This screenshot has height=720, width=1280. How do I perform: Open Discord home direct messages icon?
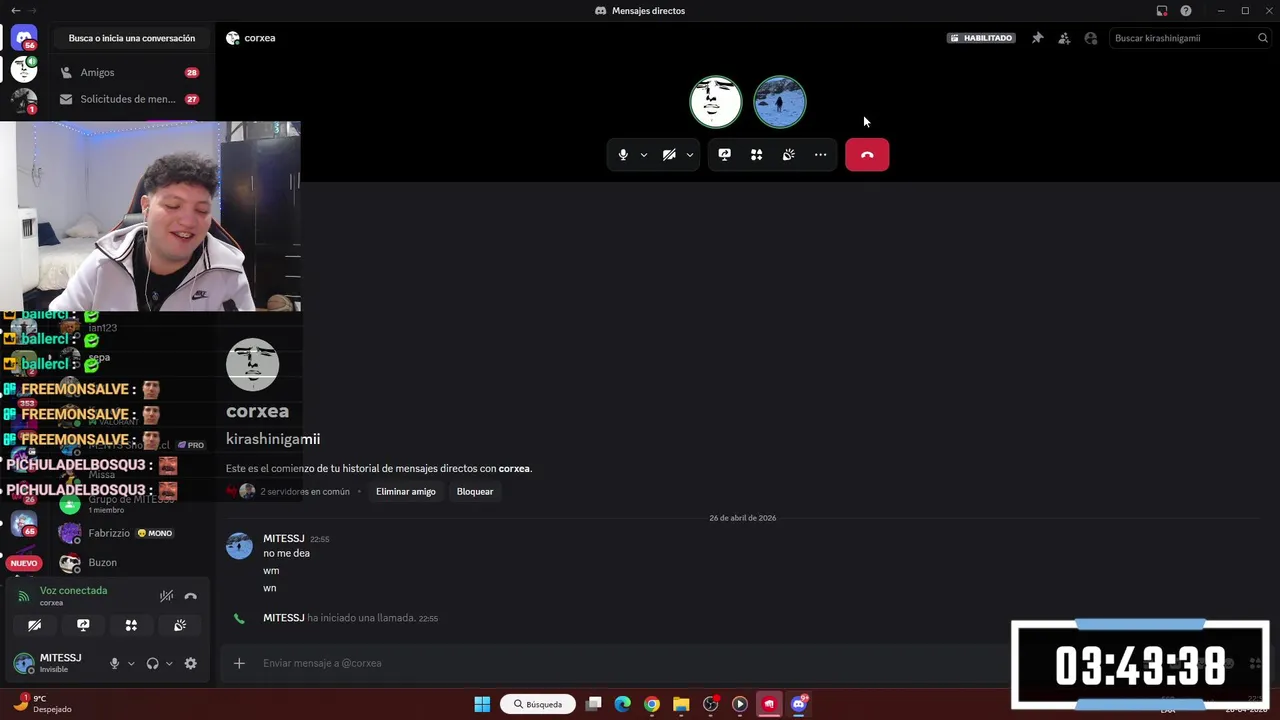tap(24, 38)
